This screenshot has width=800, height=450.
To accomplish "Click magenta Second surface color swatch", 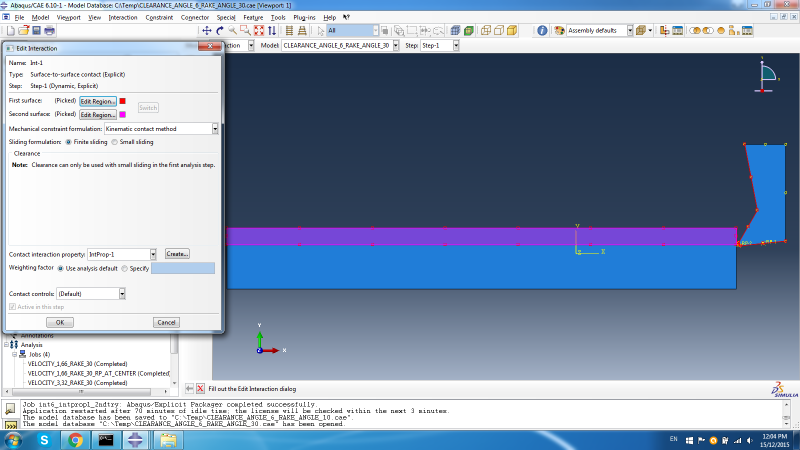I will [x=122, y=114].
